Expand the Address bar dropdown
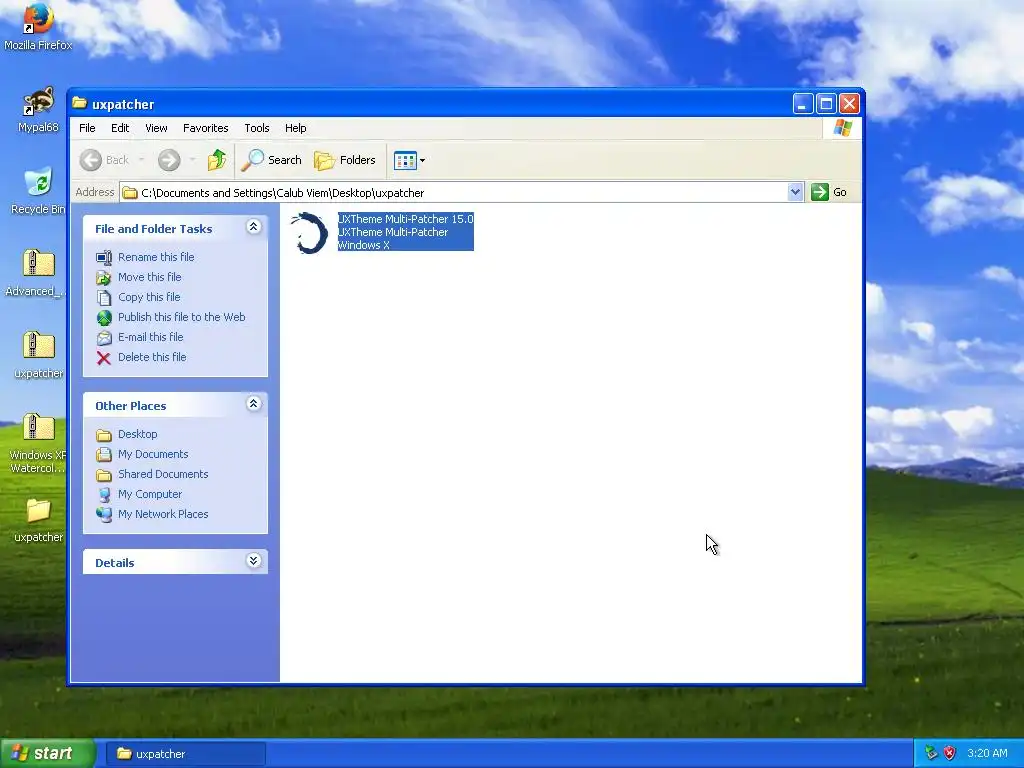Image resolution: width=1024 pixels, height=768 pixels. [x=795, y=192]
